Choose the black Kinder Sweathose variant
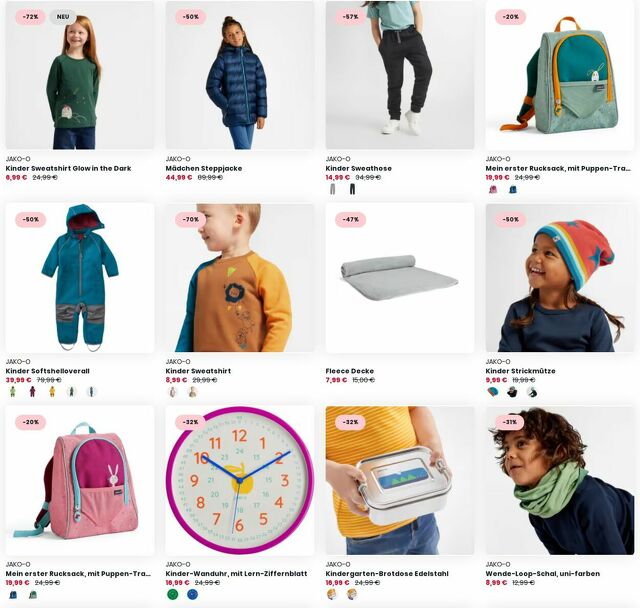The width and height of the screenshot is (640, 608). 352,189
